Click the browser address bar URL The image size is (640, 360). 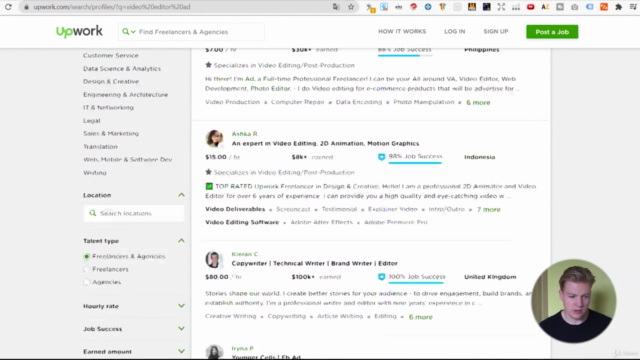tap(111, 7)
